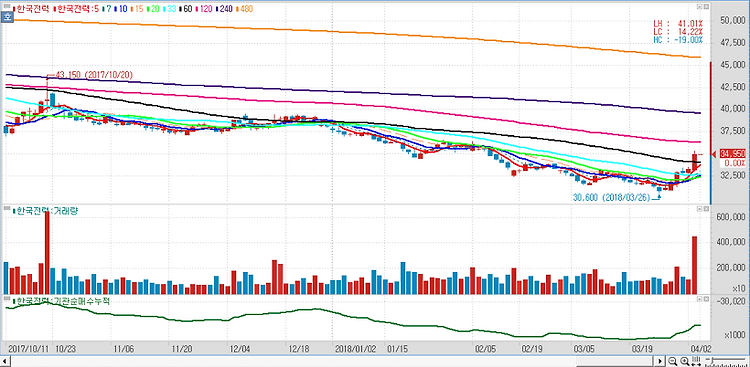Screen dimensions: 750x367
Task: Click the 12/04 date label
Action: click(x=240, y=348)
